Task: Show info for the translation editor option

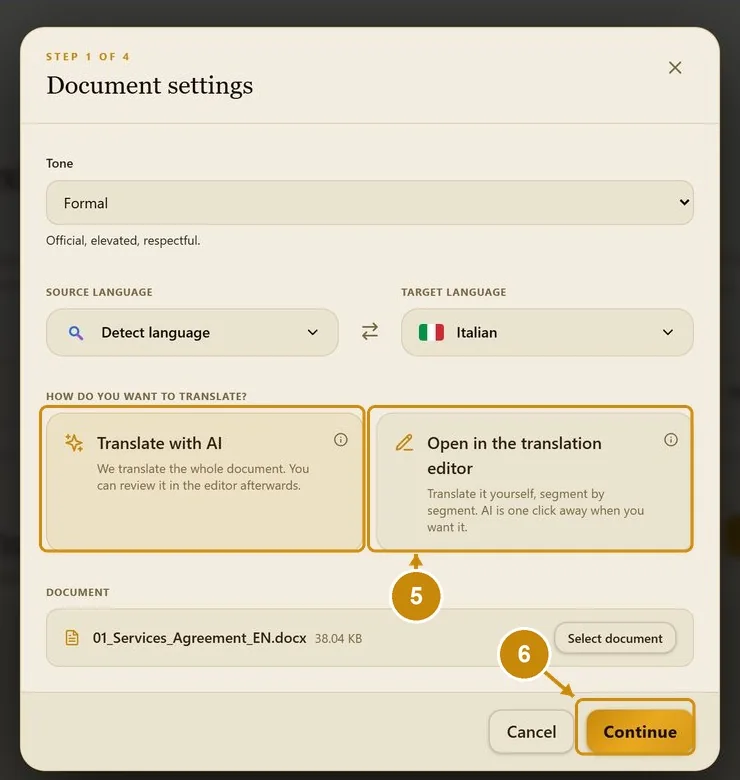Action: (671, 440)
